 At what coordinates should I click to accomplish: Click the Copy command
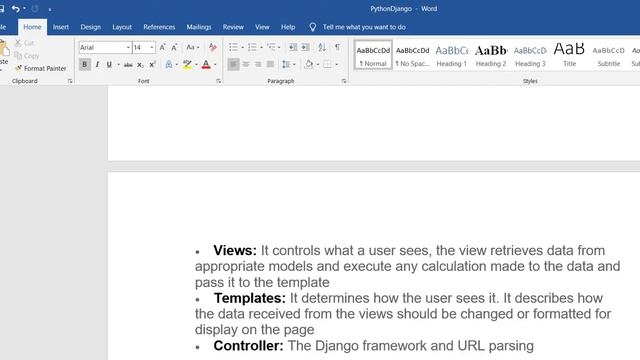27,56
